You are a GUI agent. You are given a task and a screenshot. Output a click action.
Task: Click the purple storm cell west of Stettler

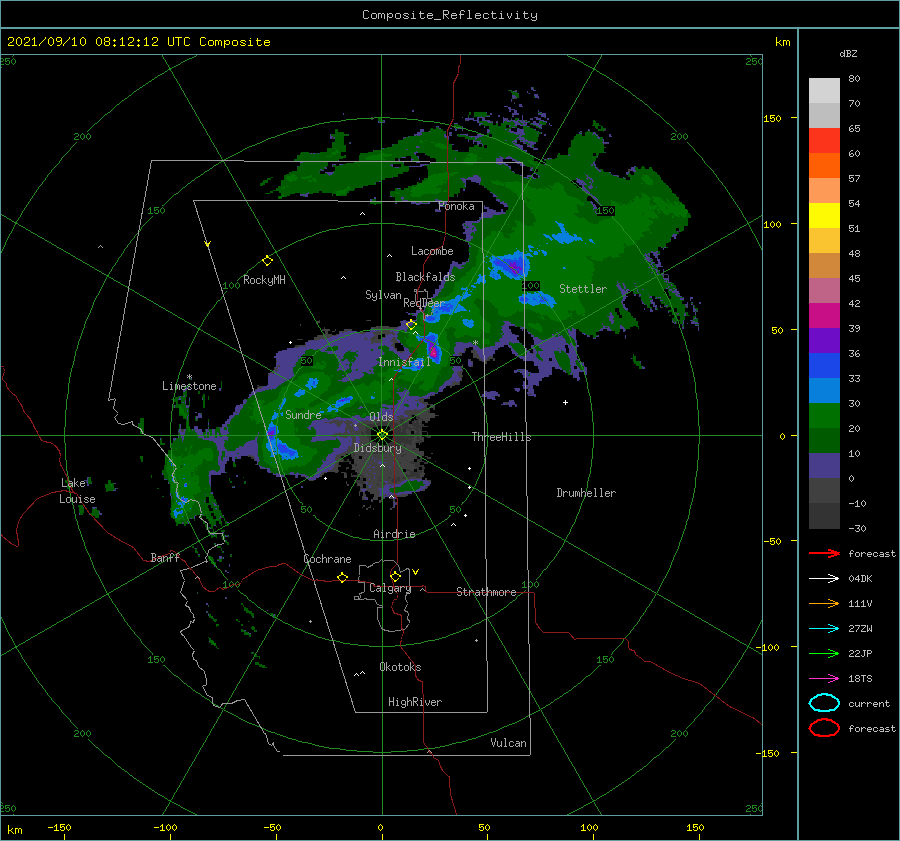pos(513,266)
